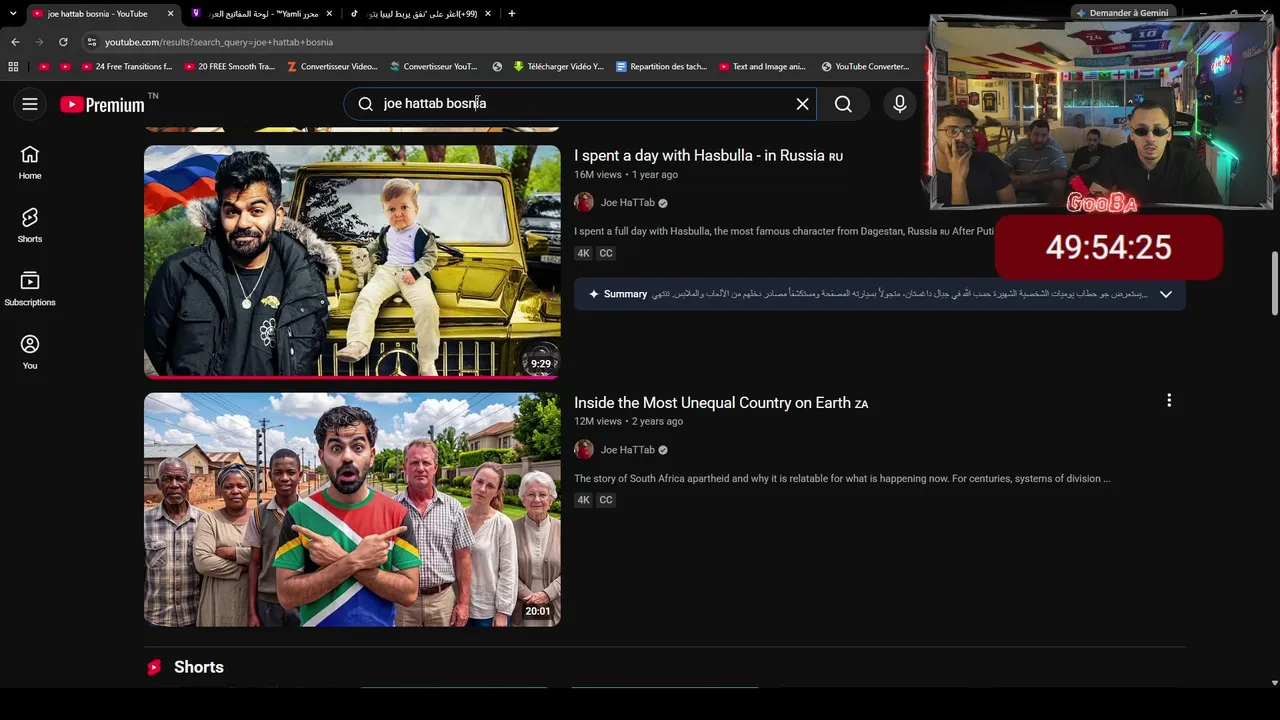
Task: Open the globe icon bookmark
Action: [497, 67]
